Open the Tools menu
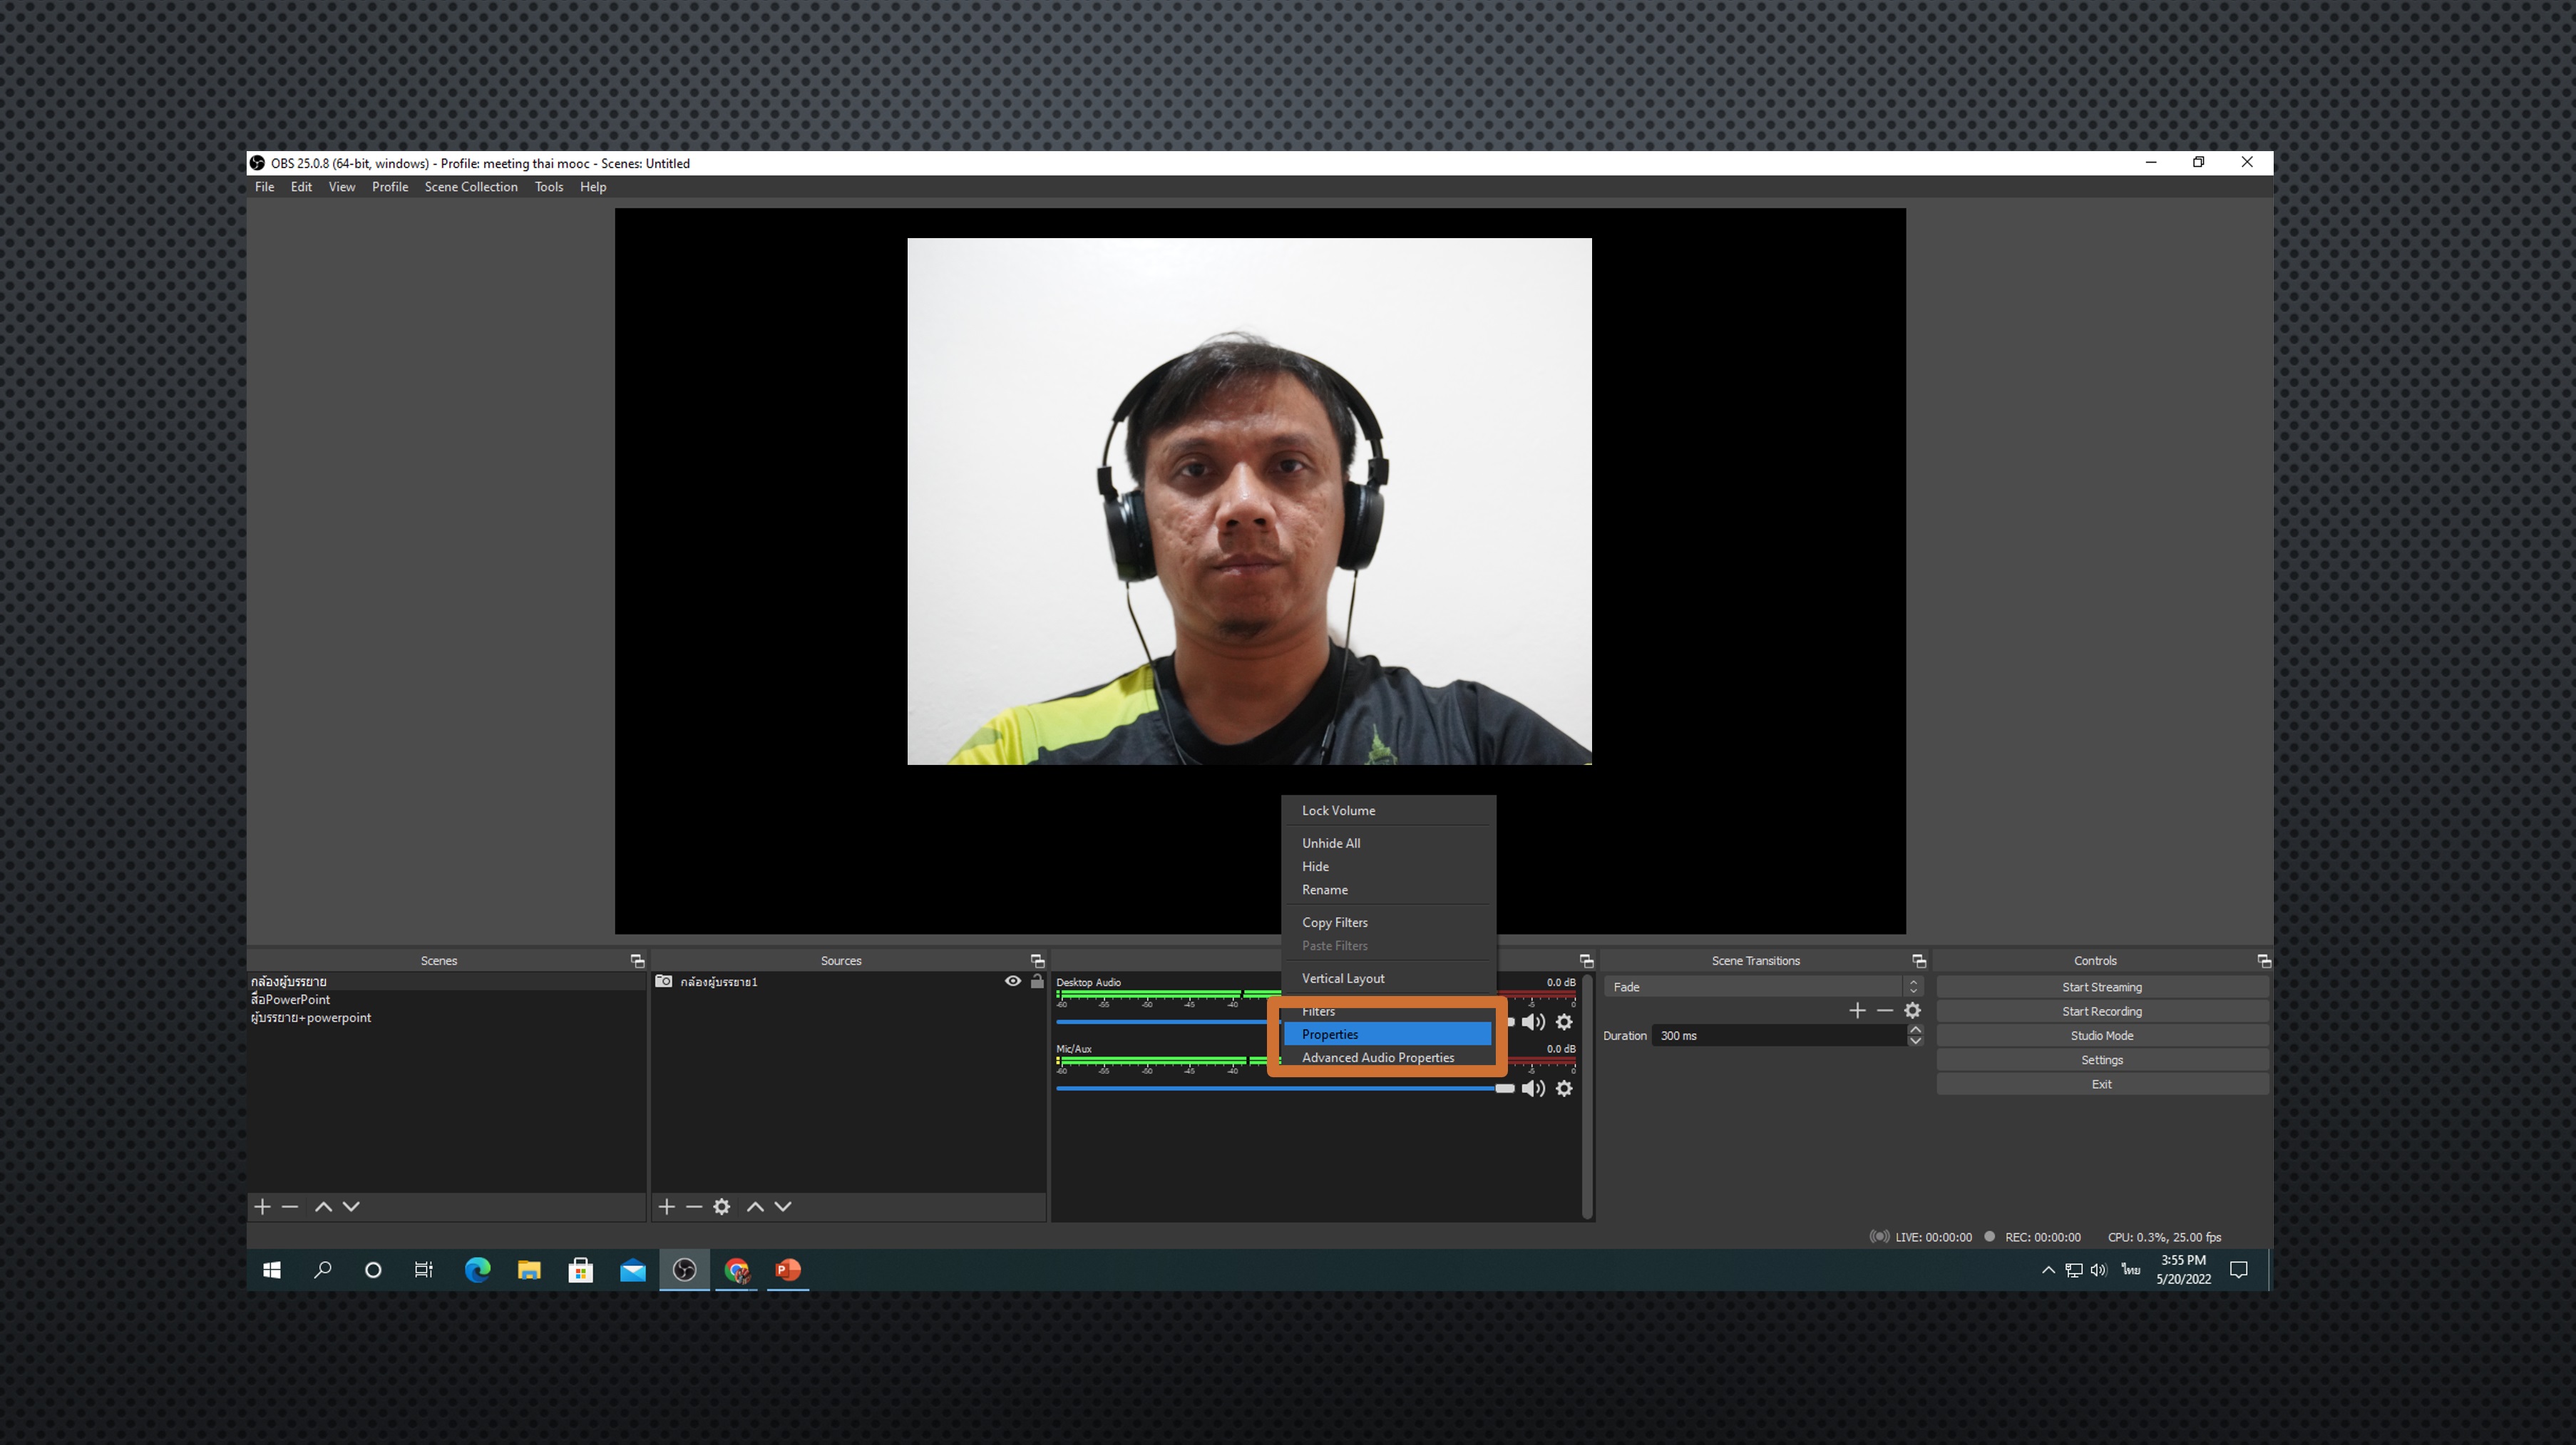This screenshot has height=1445, width=2576. point(549,187)
